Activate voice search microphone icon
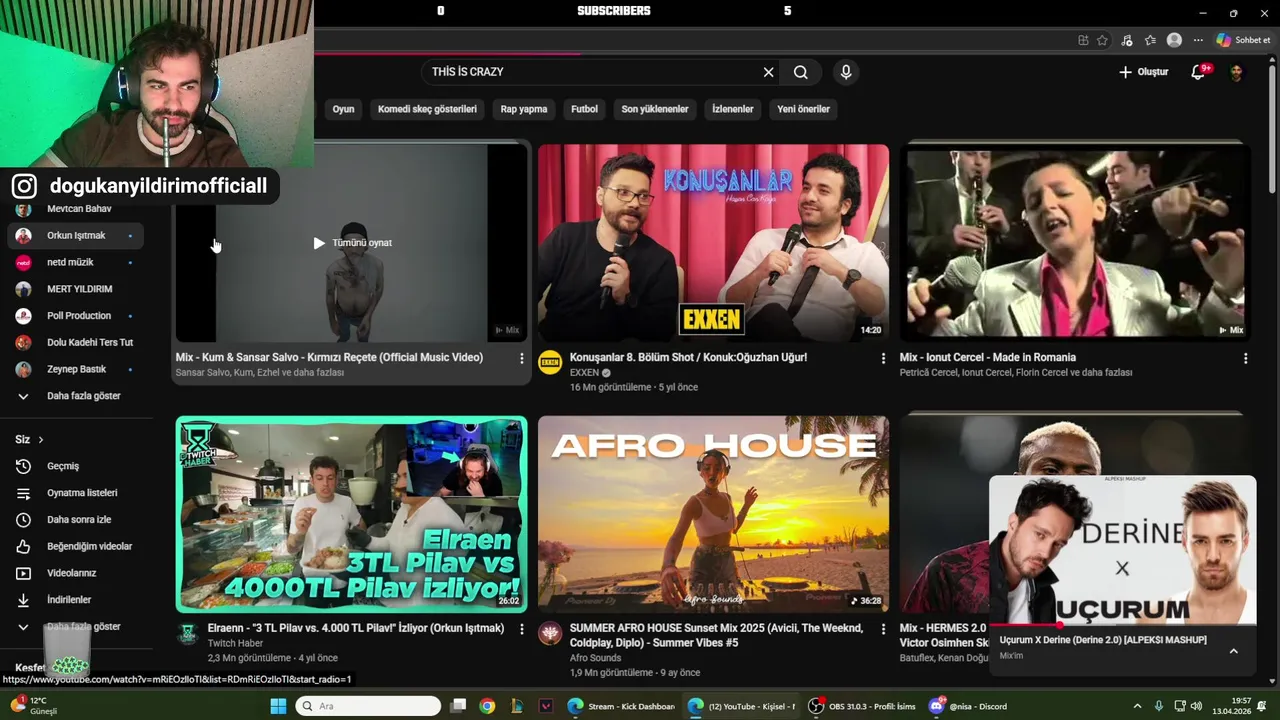1280x720 pixels. 846,72
